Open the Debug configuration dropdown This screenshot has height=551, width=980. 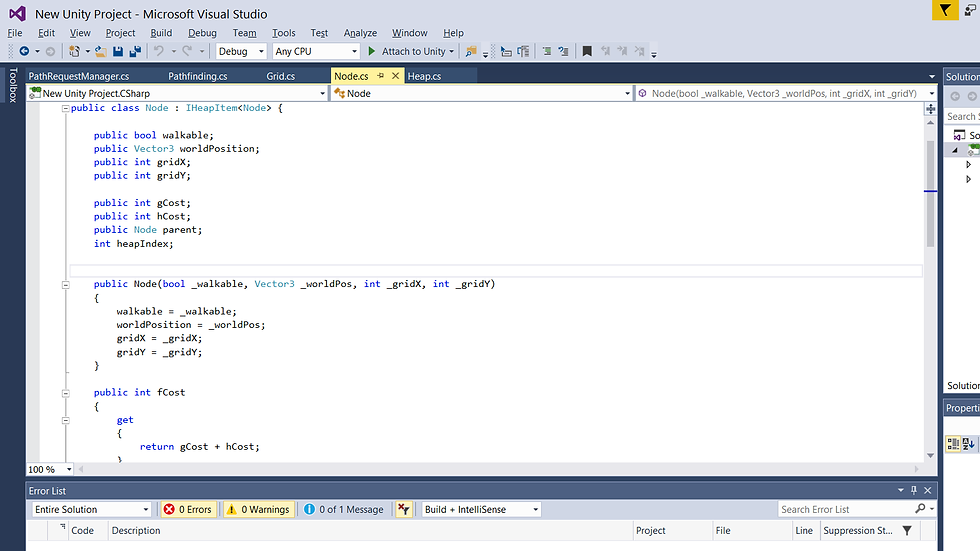click(241, 51)
